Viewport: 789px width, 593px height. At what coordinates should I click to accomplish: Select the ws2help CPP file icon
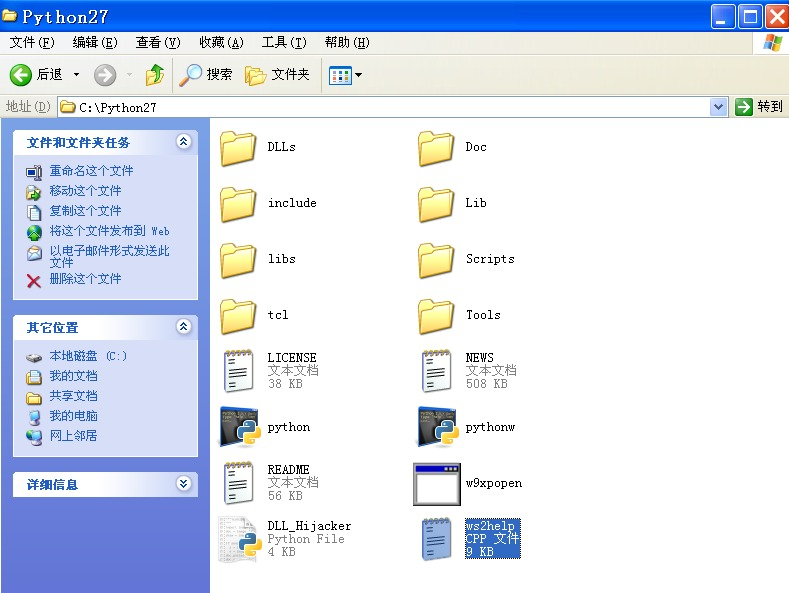tap(436, 539)
